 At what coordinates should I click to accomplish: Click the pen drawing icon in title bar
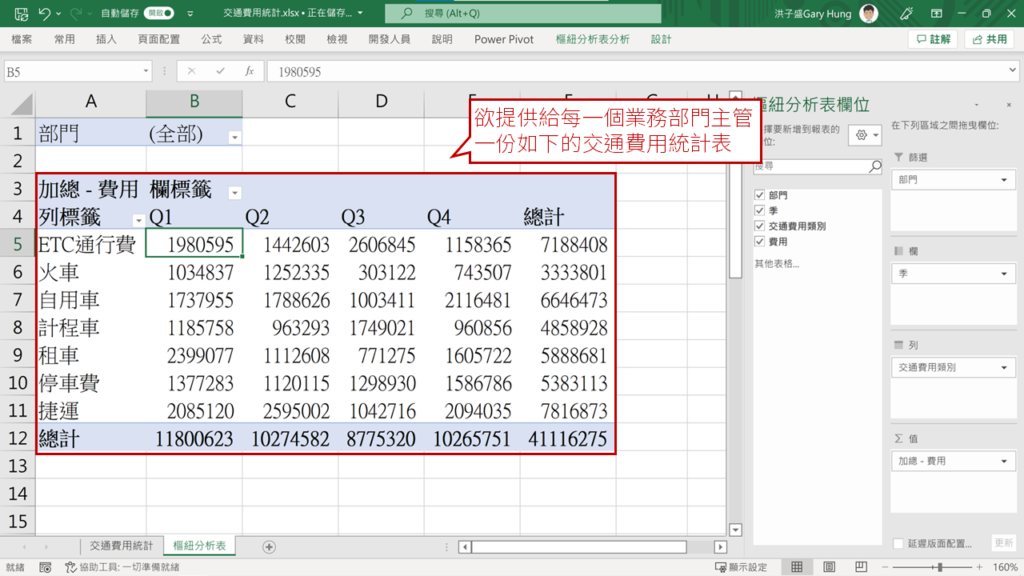point(906,13)
